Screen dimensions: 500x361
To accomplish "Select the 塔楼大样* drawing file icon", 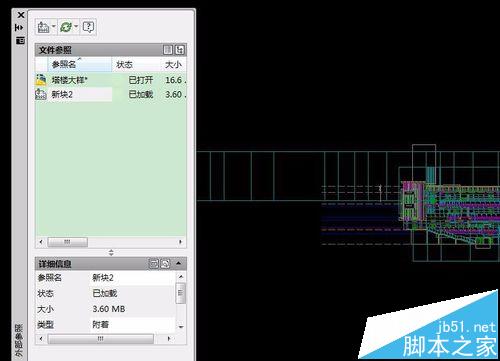I will tap(41, 80).
